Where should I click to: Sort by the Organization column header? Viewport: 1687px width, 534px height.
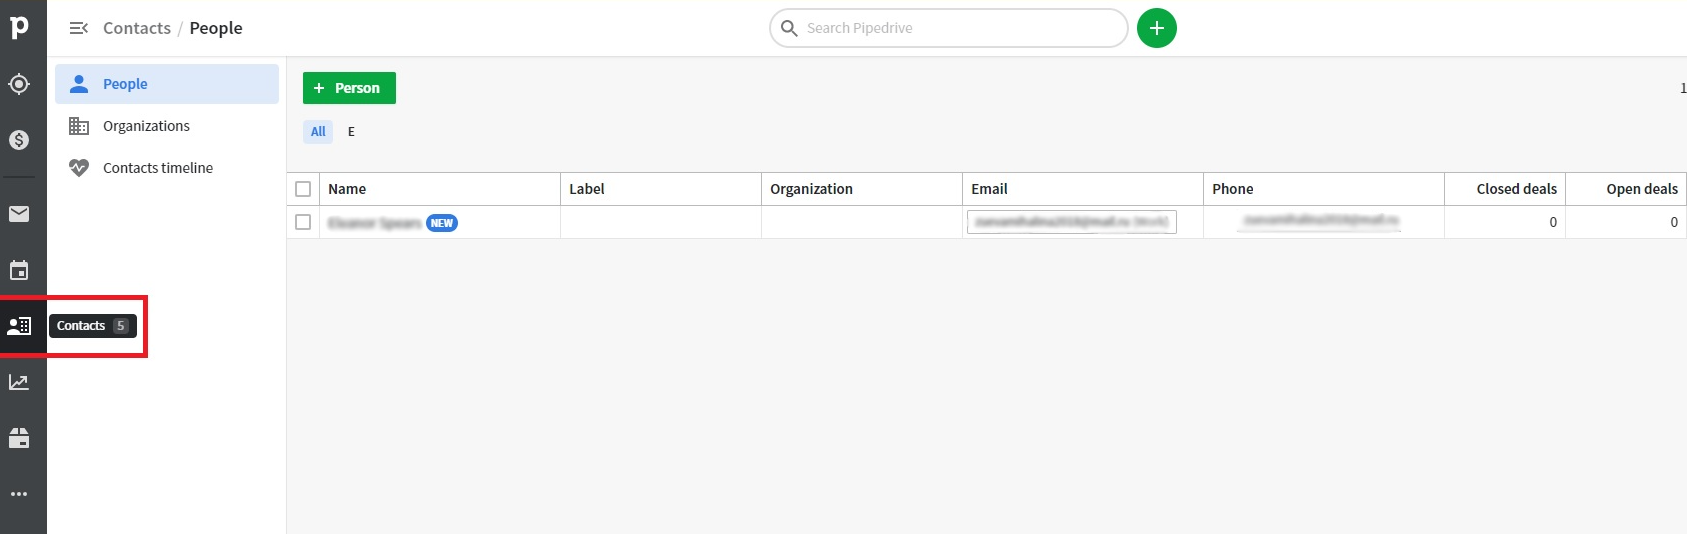click(x=862, y=189)
